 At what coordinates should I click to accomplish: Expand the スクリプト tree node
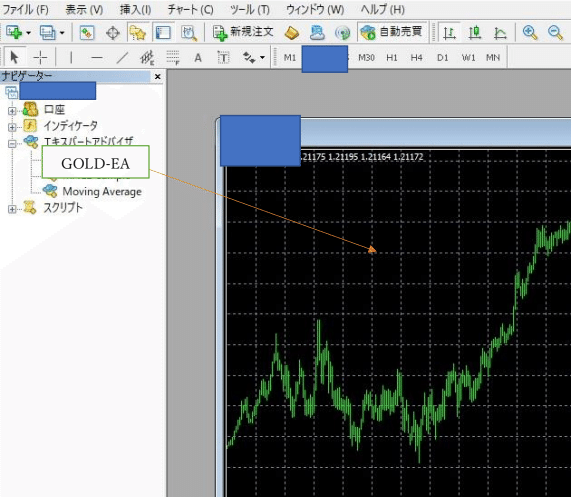coord(12,209)
